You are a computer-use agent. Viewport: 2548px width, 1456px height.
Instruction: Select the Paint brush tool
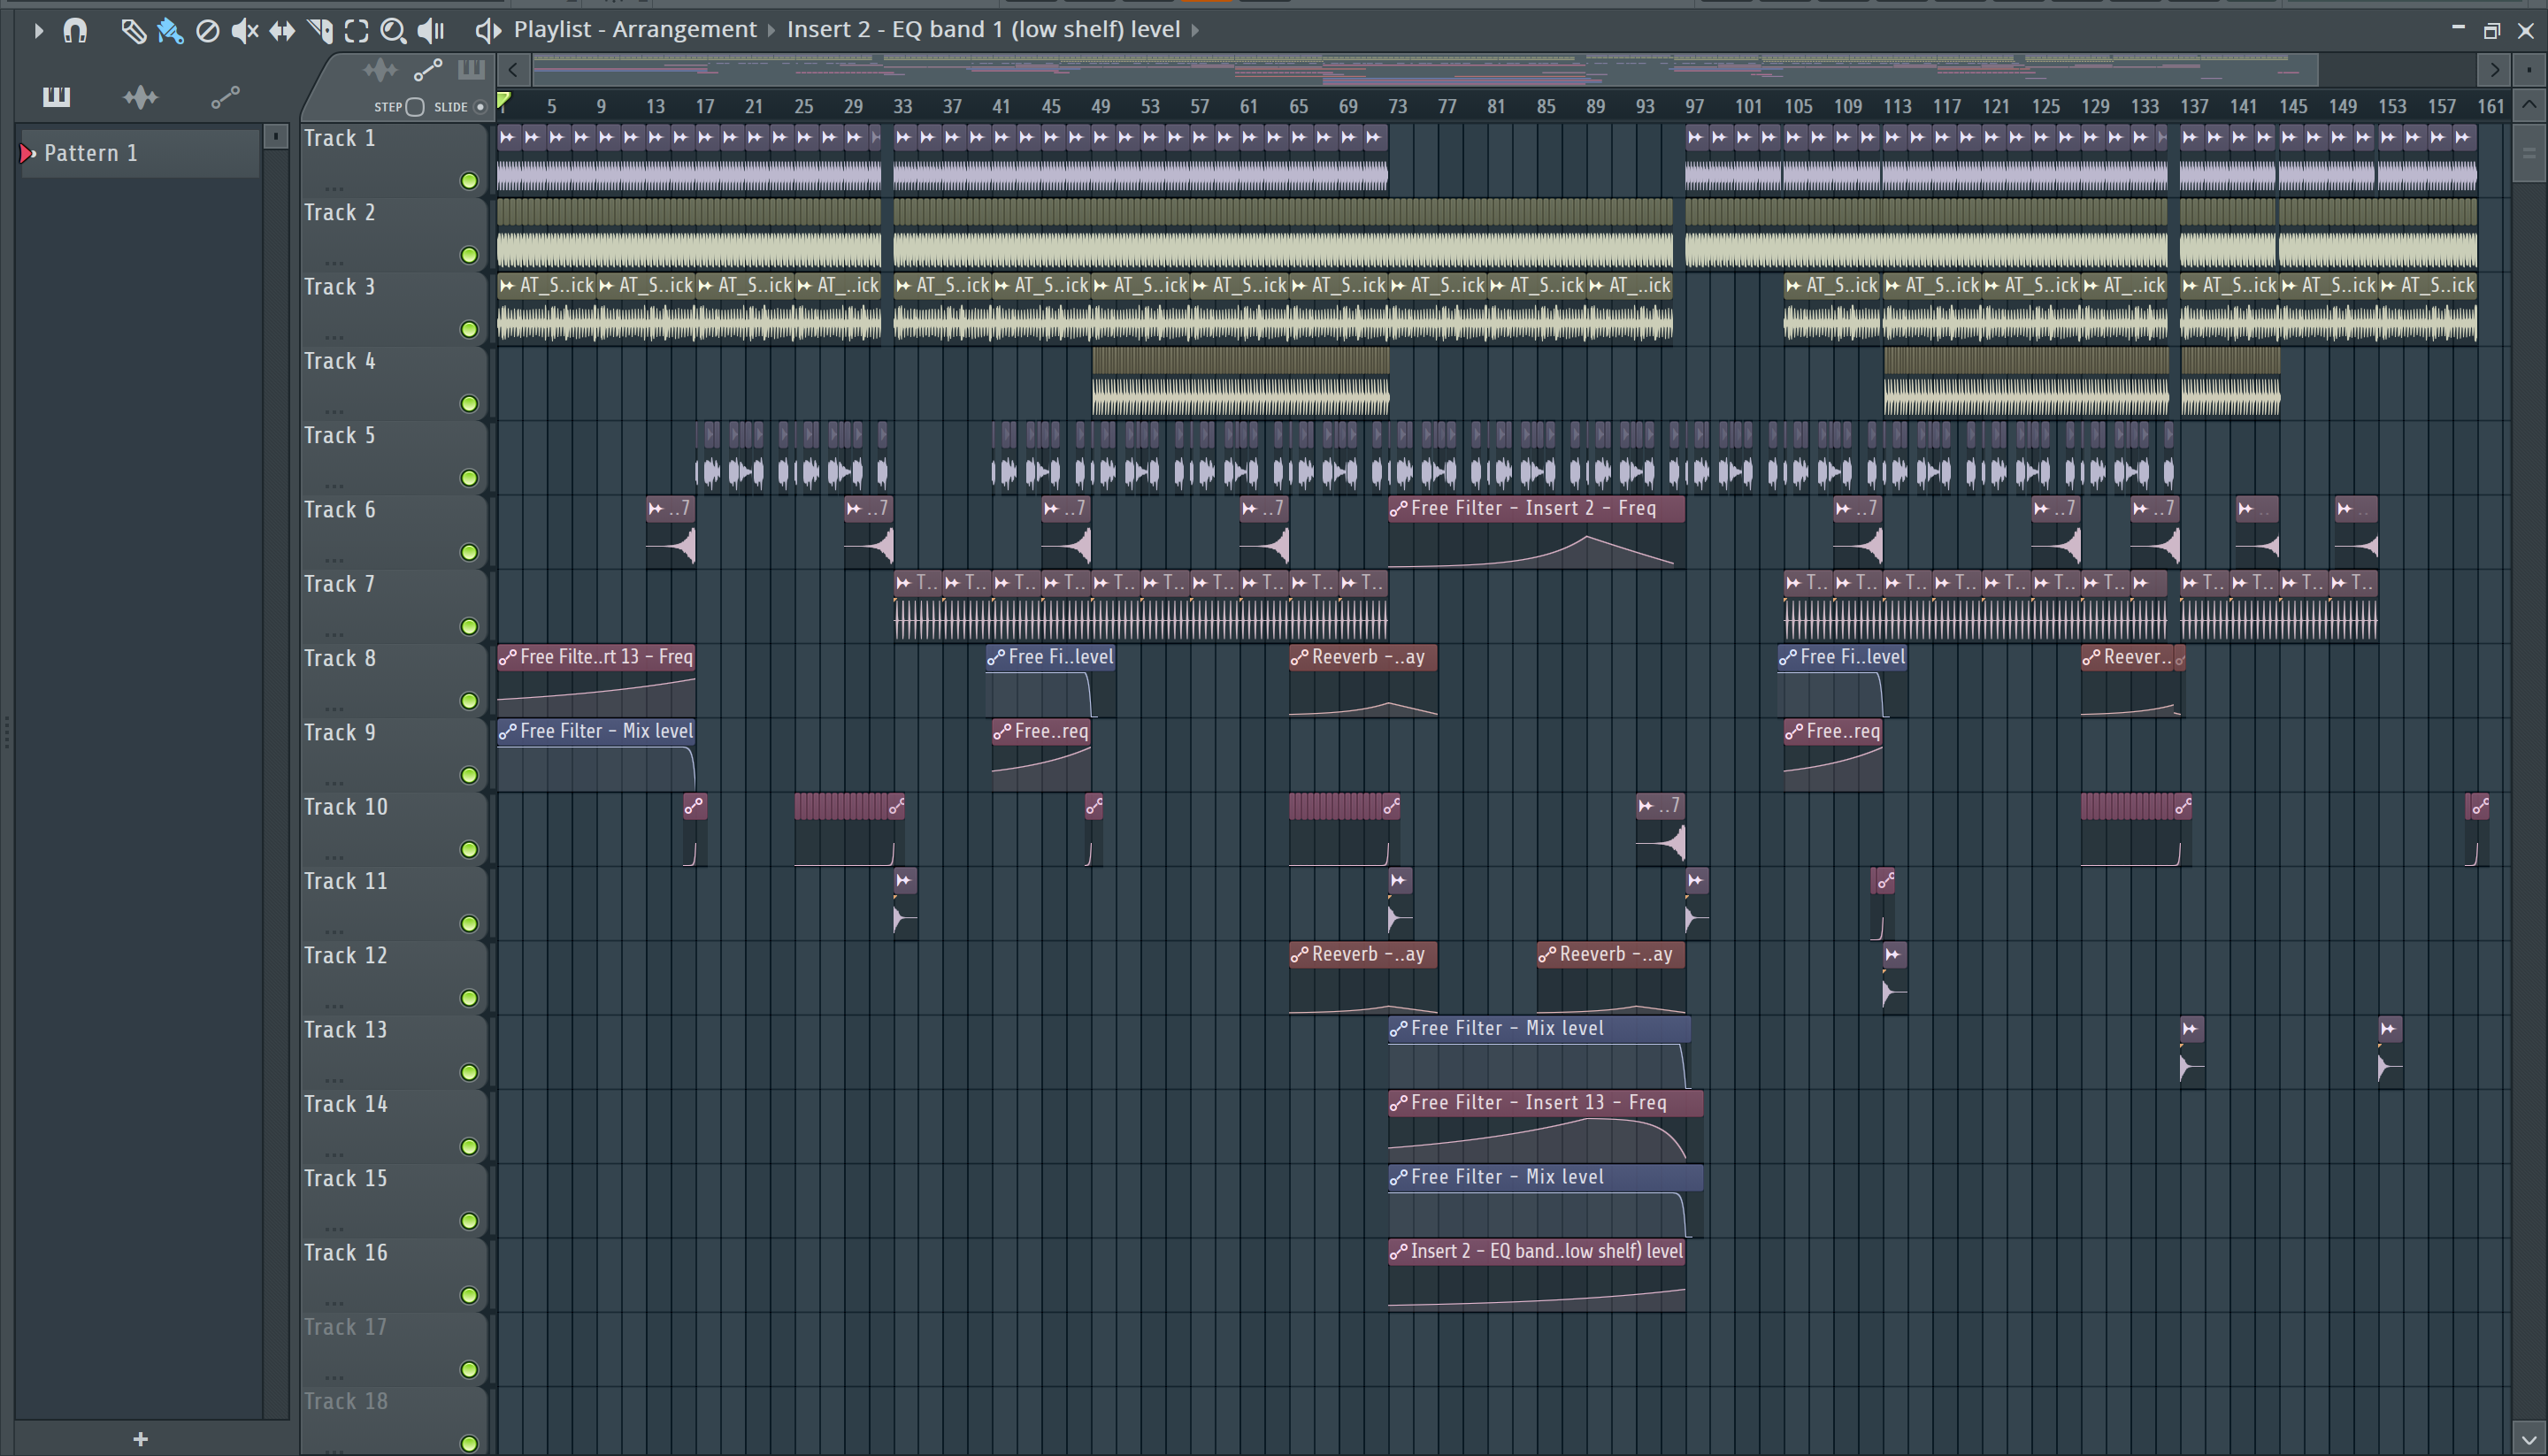(170, 30)
